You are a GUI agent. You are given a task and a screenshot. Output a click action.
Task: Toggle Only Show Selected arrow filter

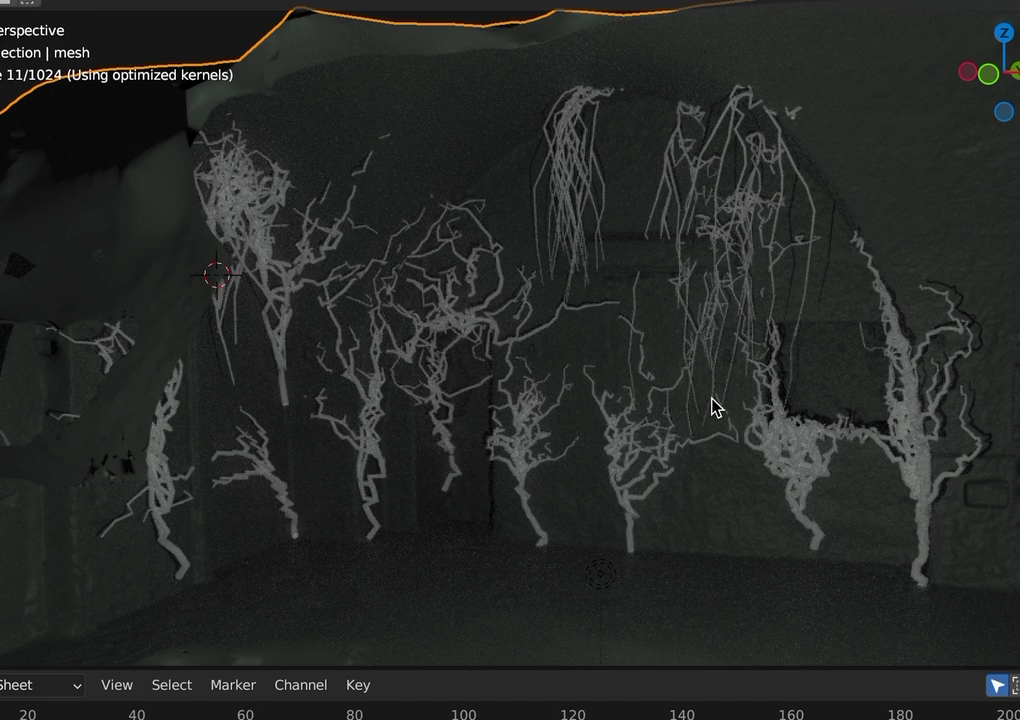(997, 685)
